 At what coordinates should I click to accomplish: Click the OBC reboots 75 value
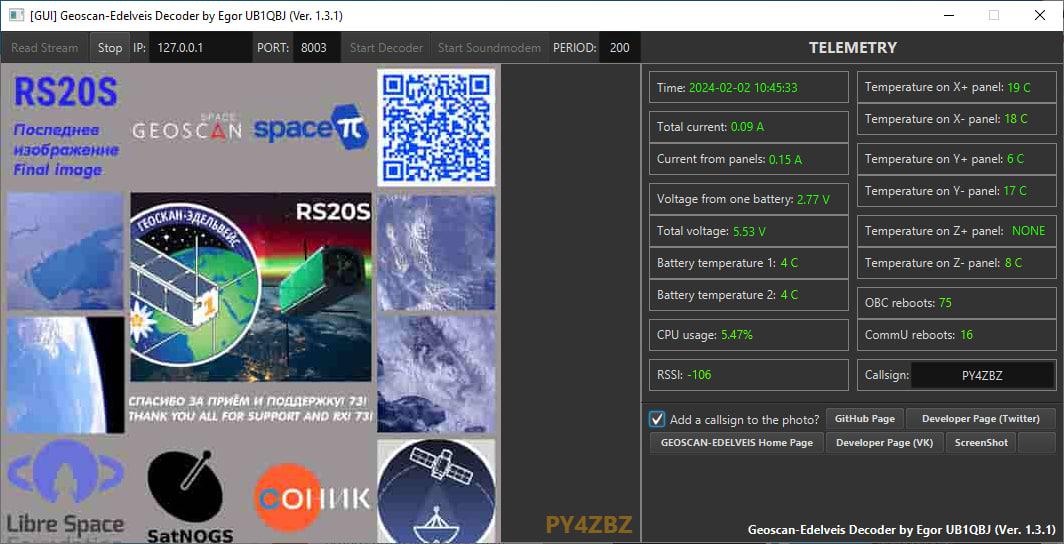click(x=945, y=303)
